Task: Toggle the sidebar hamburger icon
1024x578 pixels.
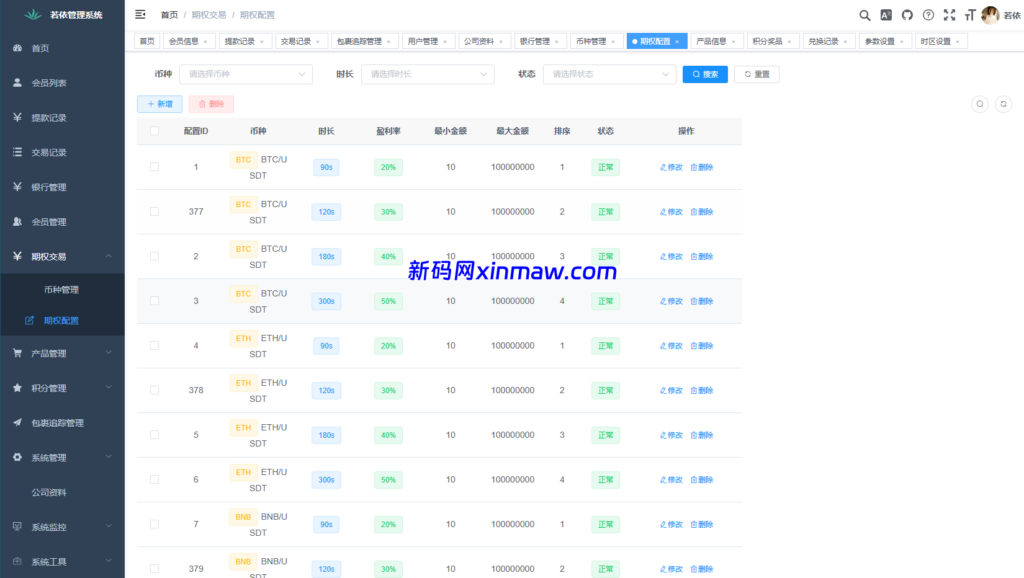Action: tap(140, 14)
